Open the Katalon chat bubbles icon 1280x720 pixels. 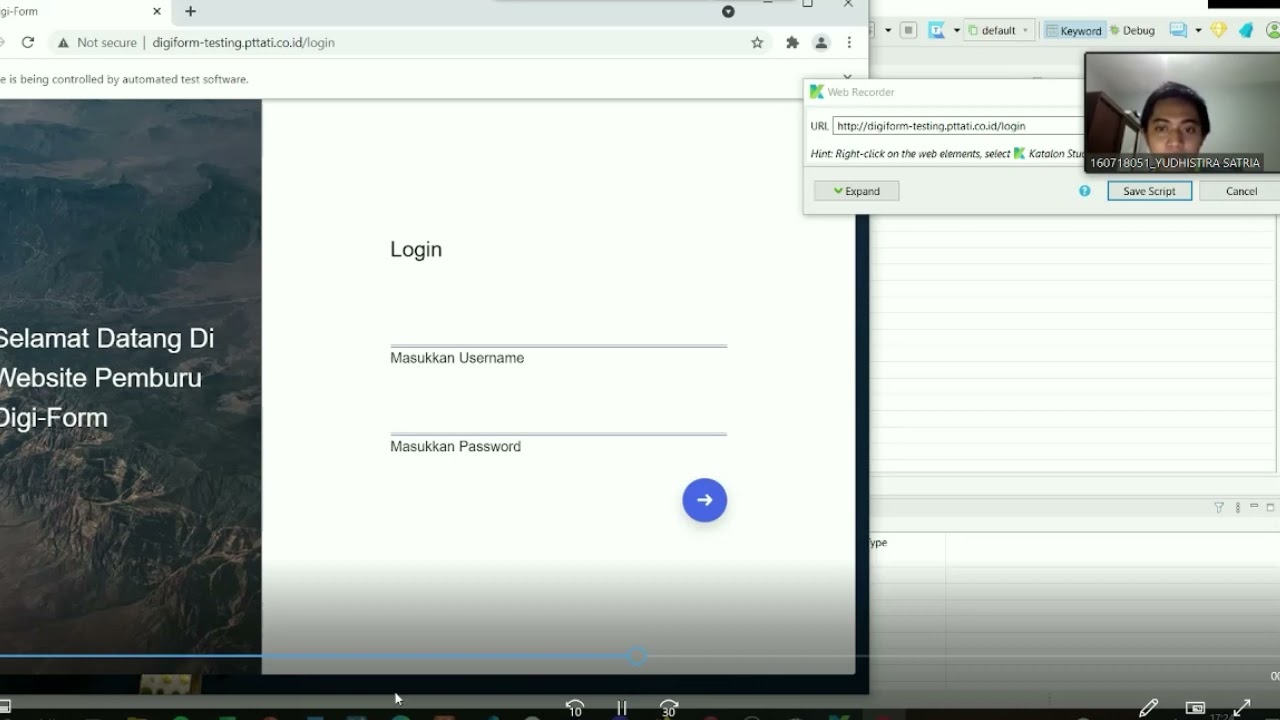[1178, 30]
